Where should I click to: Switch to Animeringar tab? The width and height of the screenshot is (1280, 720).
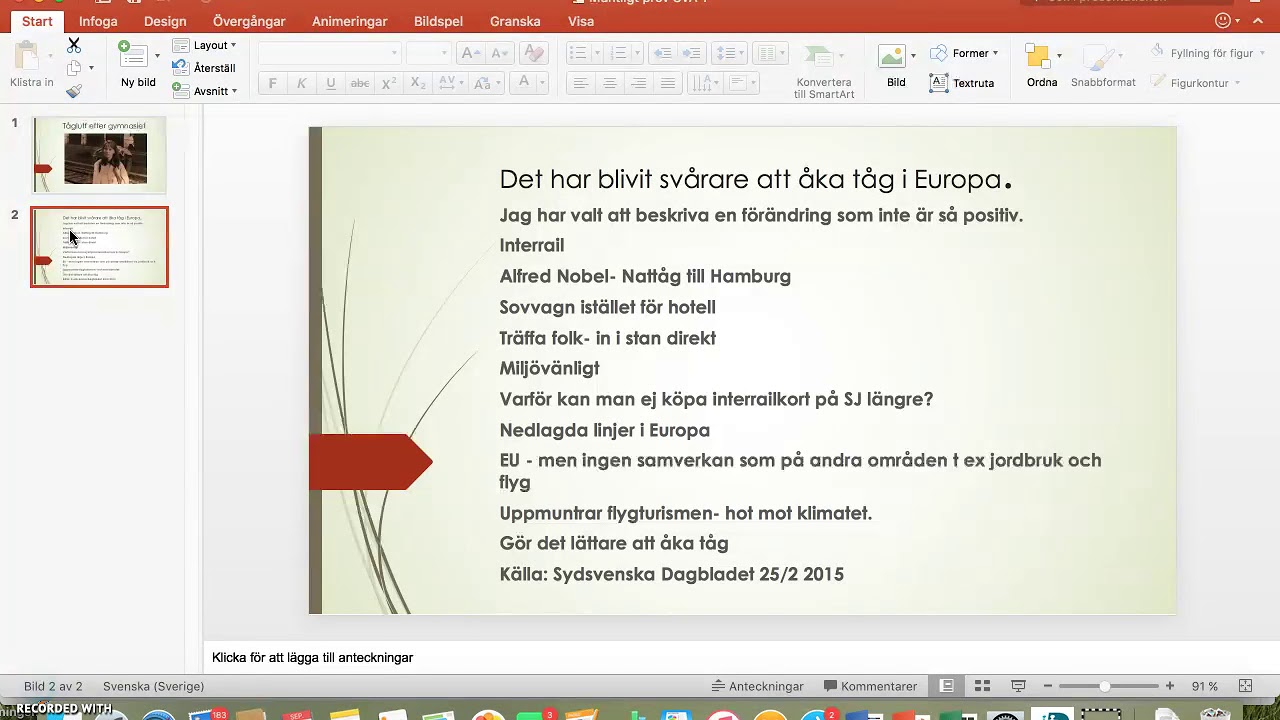coord(349,21)
